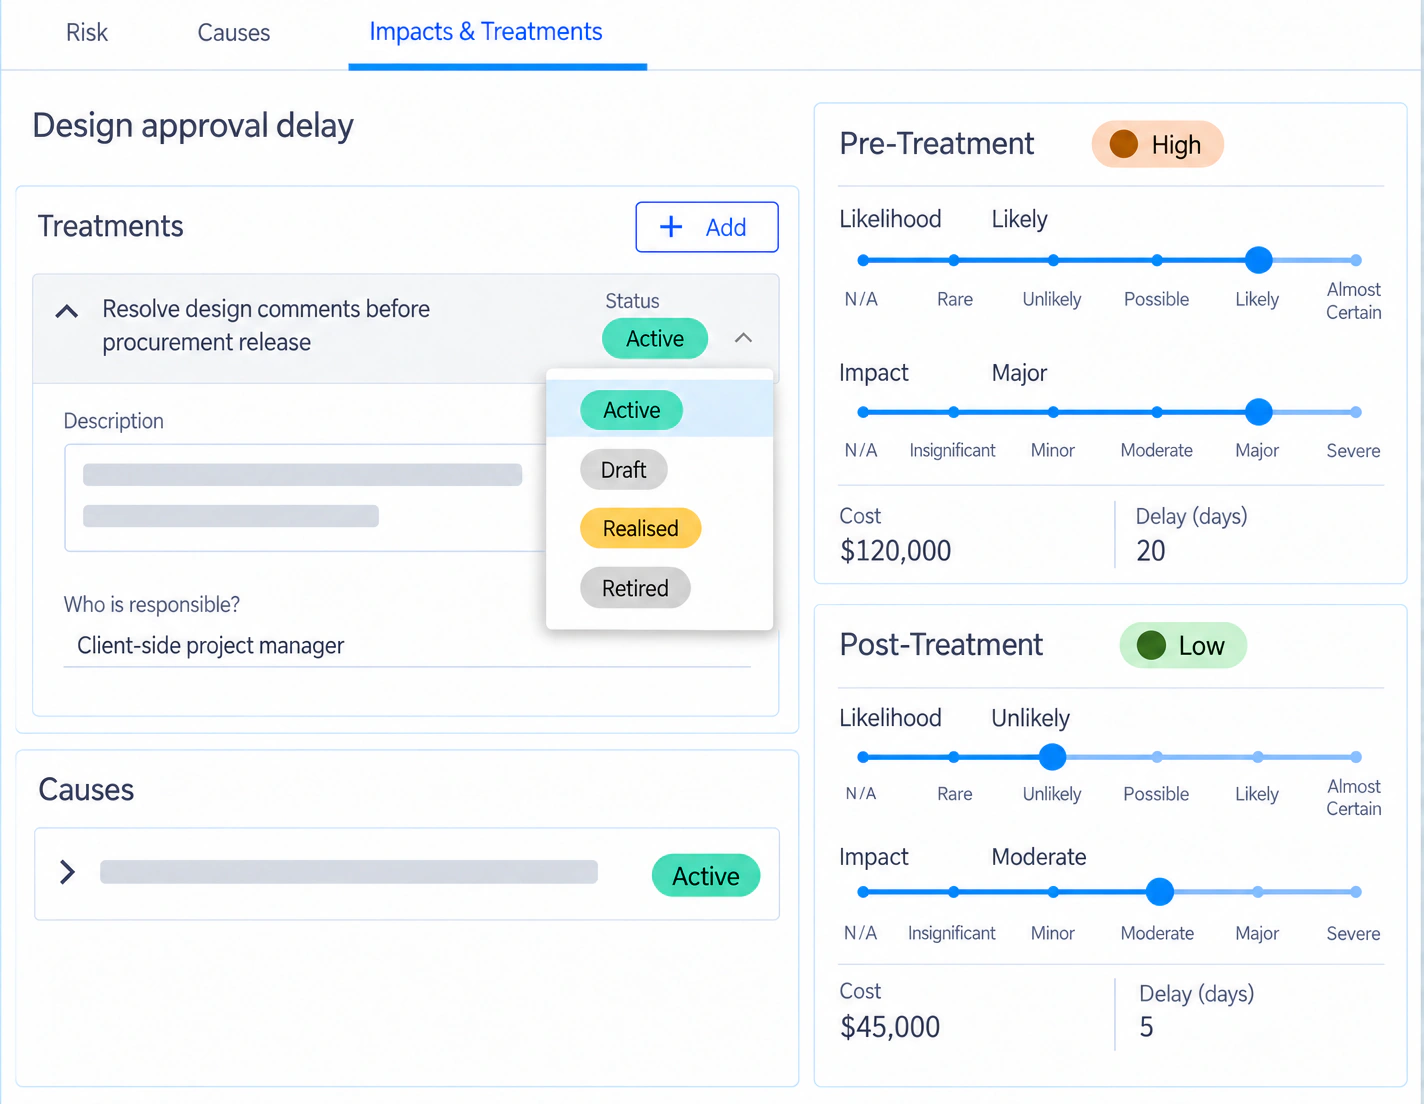Set Pre-Treatment Impact to Insignificant
The image size is (1424, 1104).
pos(954,412)
